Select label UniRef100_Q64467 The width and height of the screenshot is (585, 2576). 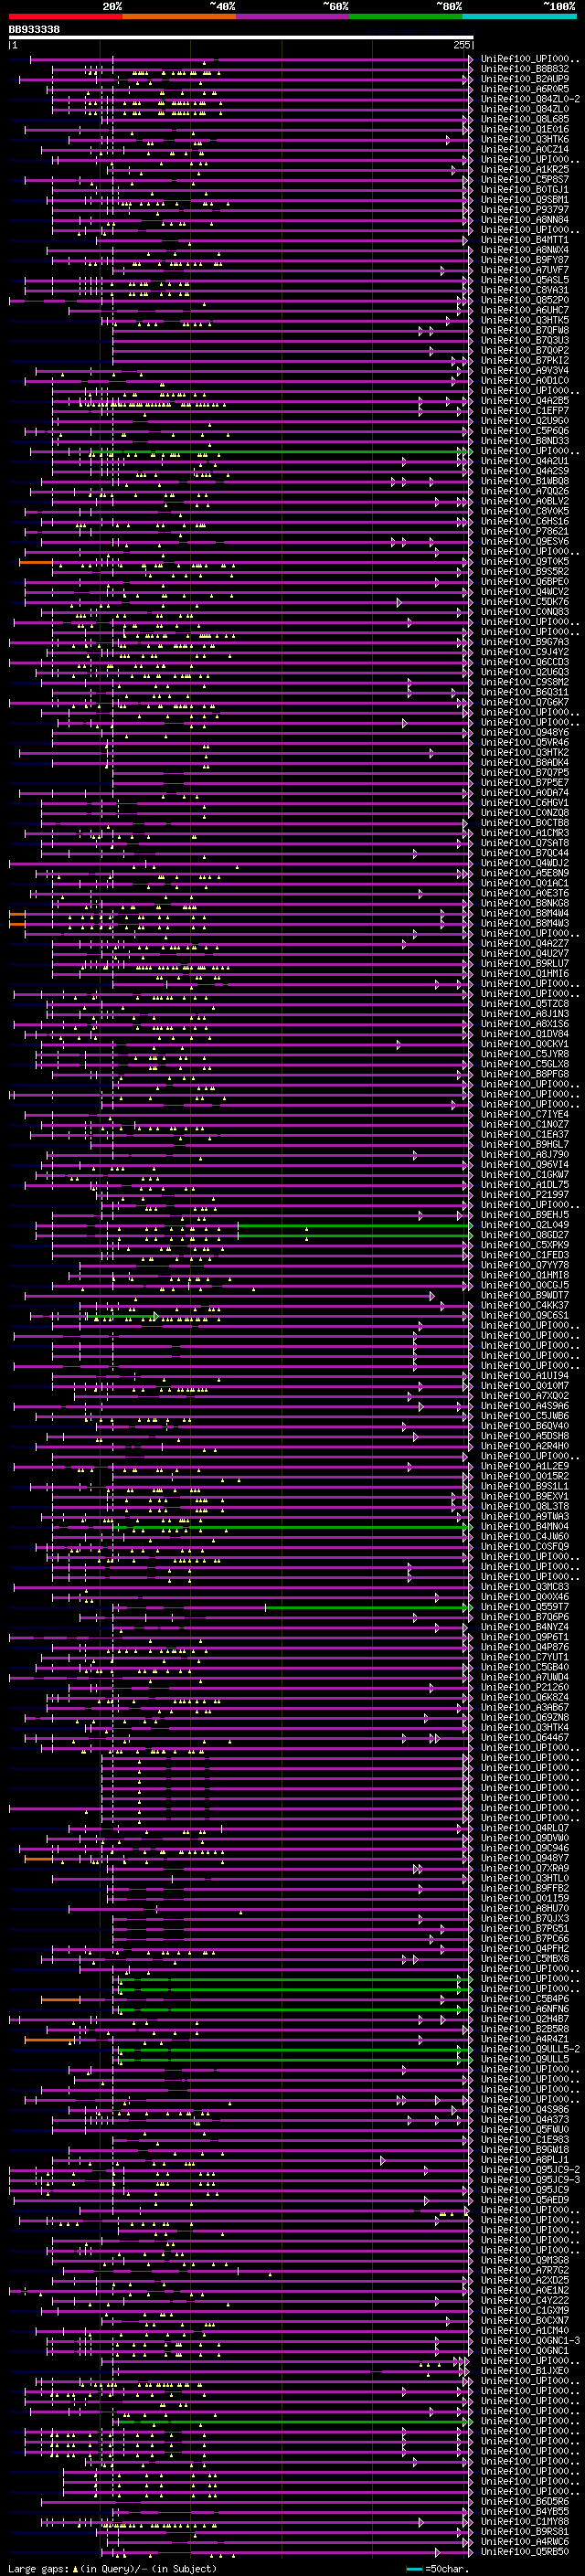click(525, 1737)
